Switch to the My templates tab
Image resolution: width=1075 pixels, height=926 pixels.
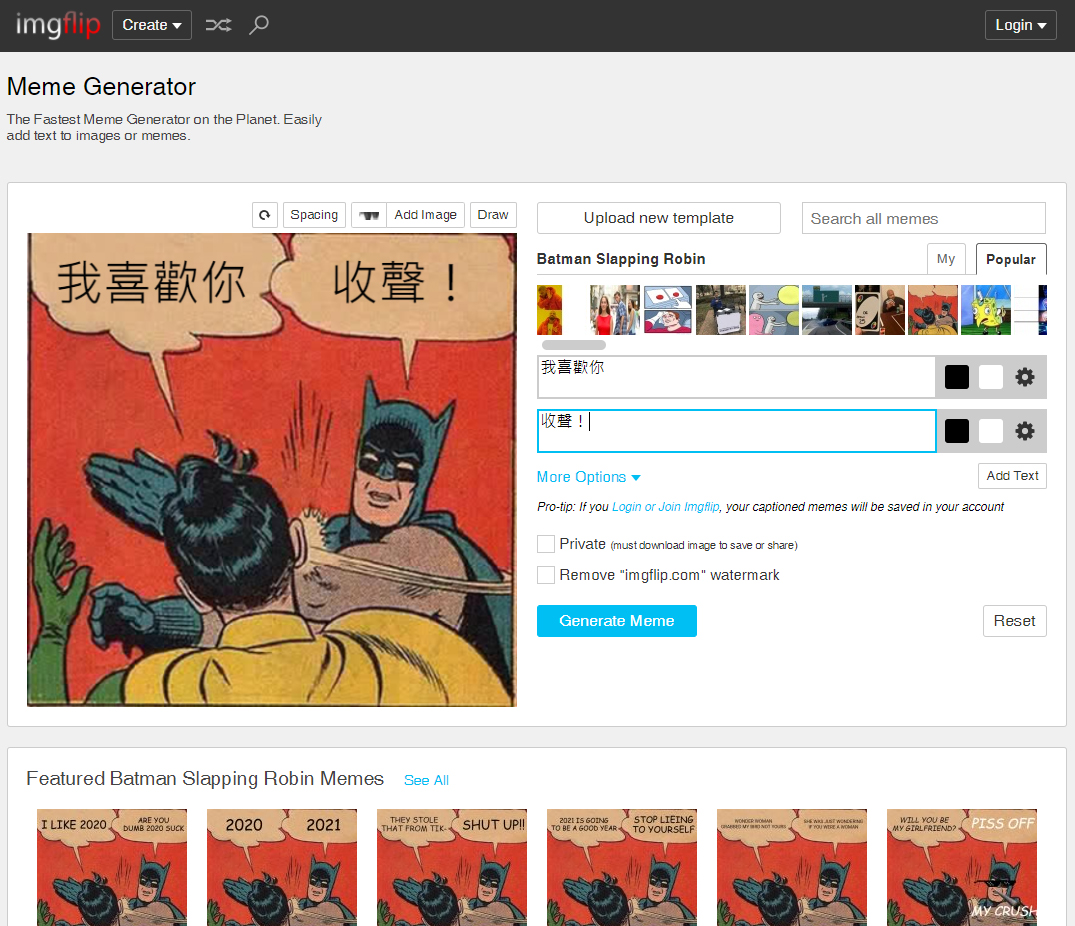pyautogui.click(x=946, y=259)
